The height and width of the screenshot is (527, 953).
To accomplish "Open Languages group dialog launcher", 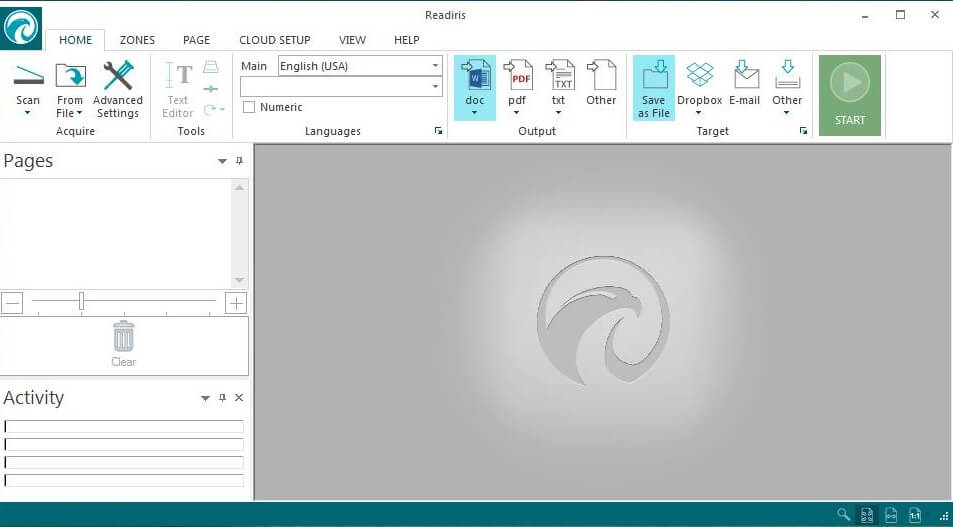I will (438, 131).
